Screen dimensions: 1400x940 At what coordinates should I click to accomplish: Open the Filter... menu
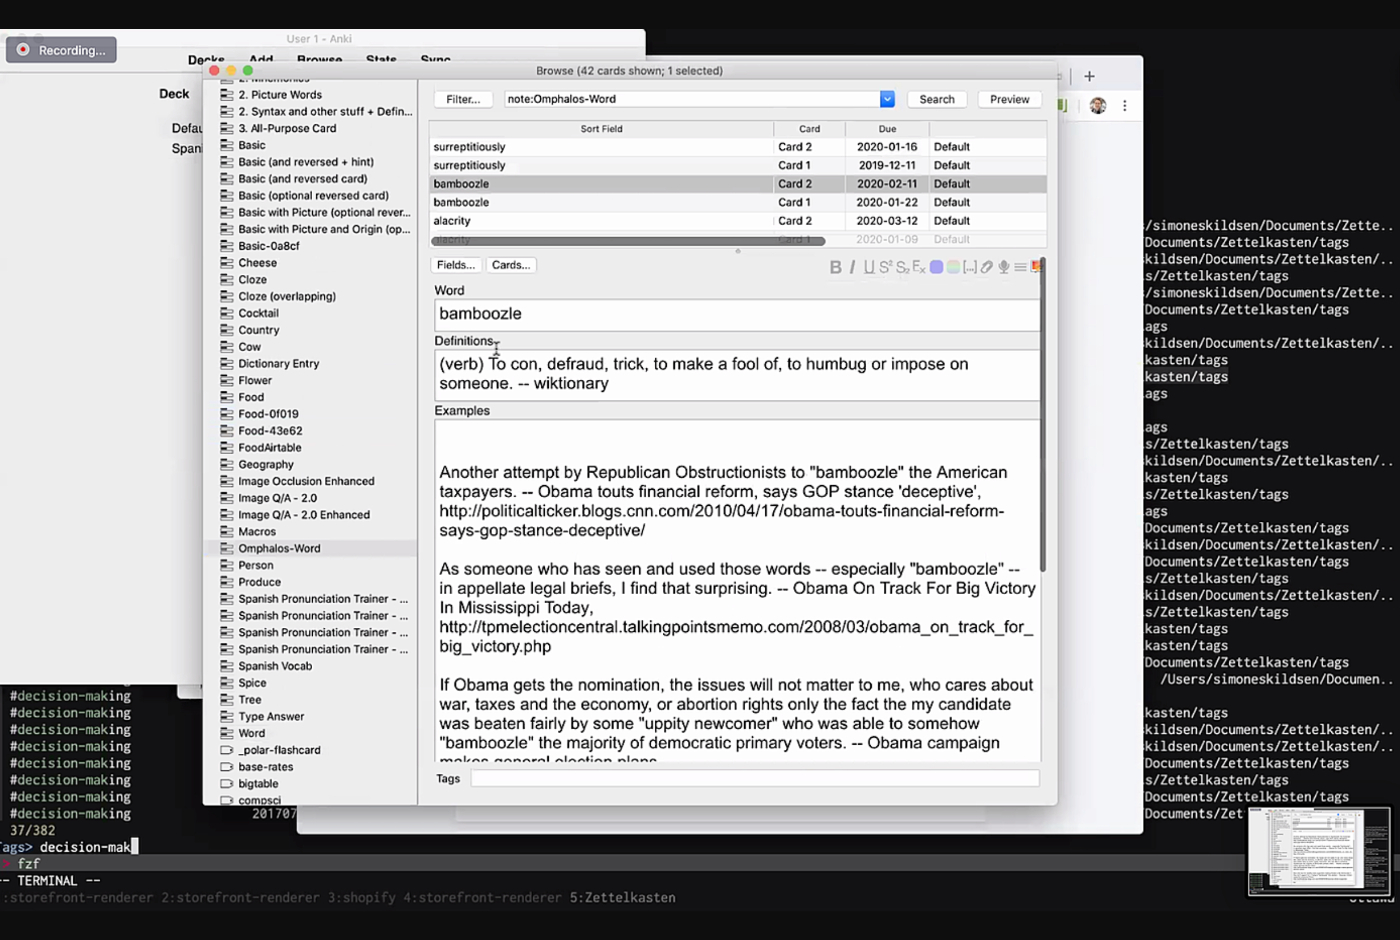(463, 99)
